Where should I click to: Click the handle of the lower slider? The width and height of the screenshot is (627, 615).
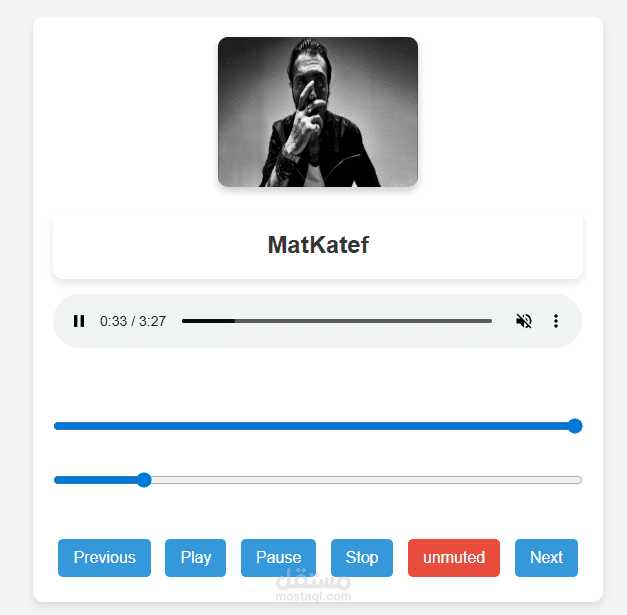[144, 480]
